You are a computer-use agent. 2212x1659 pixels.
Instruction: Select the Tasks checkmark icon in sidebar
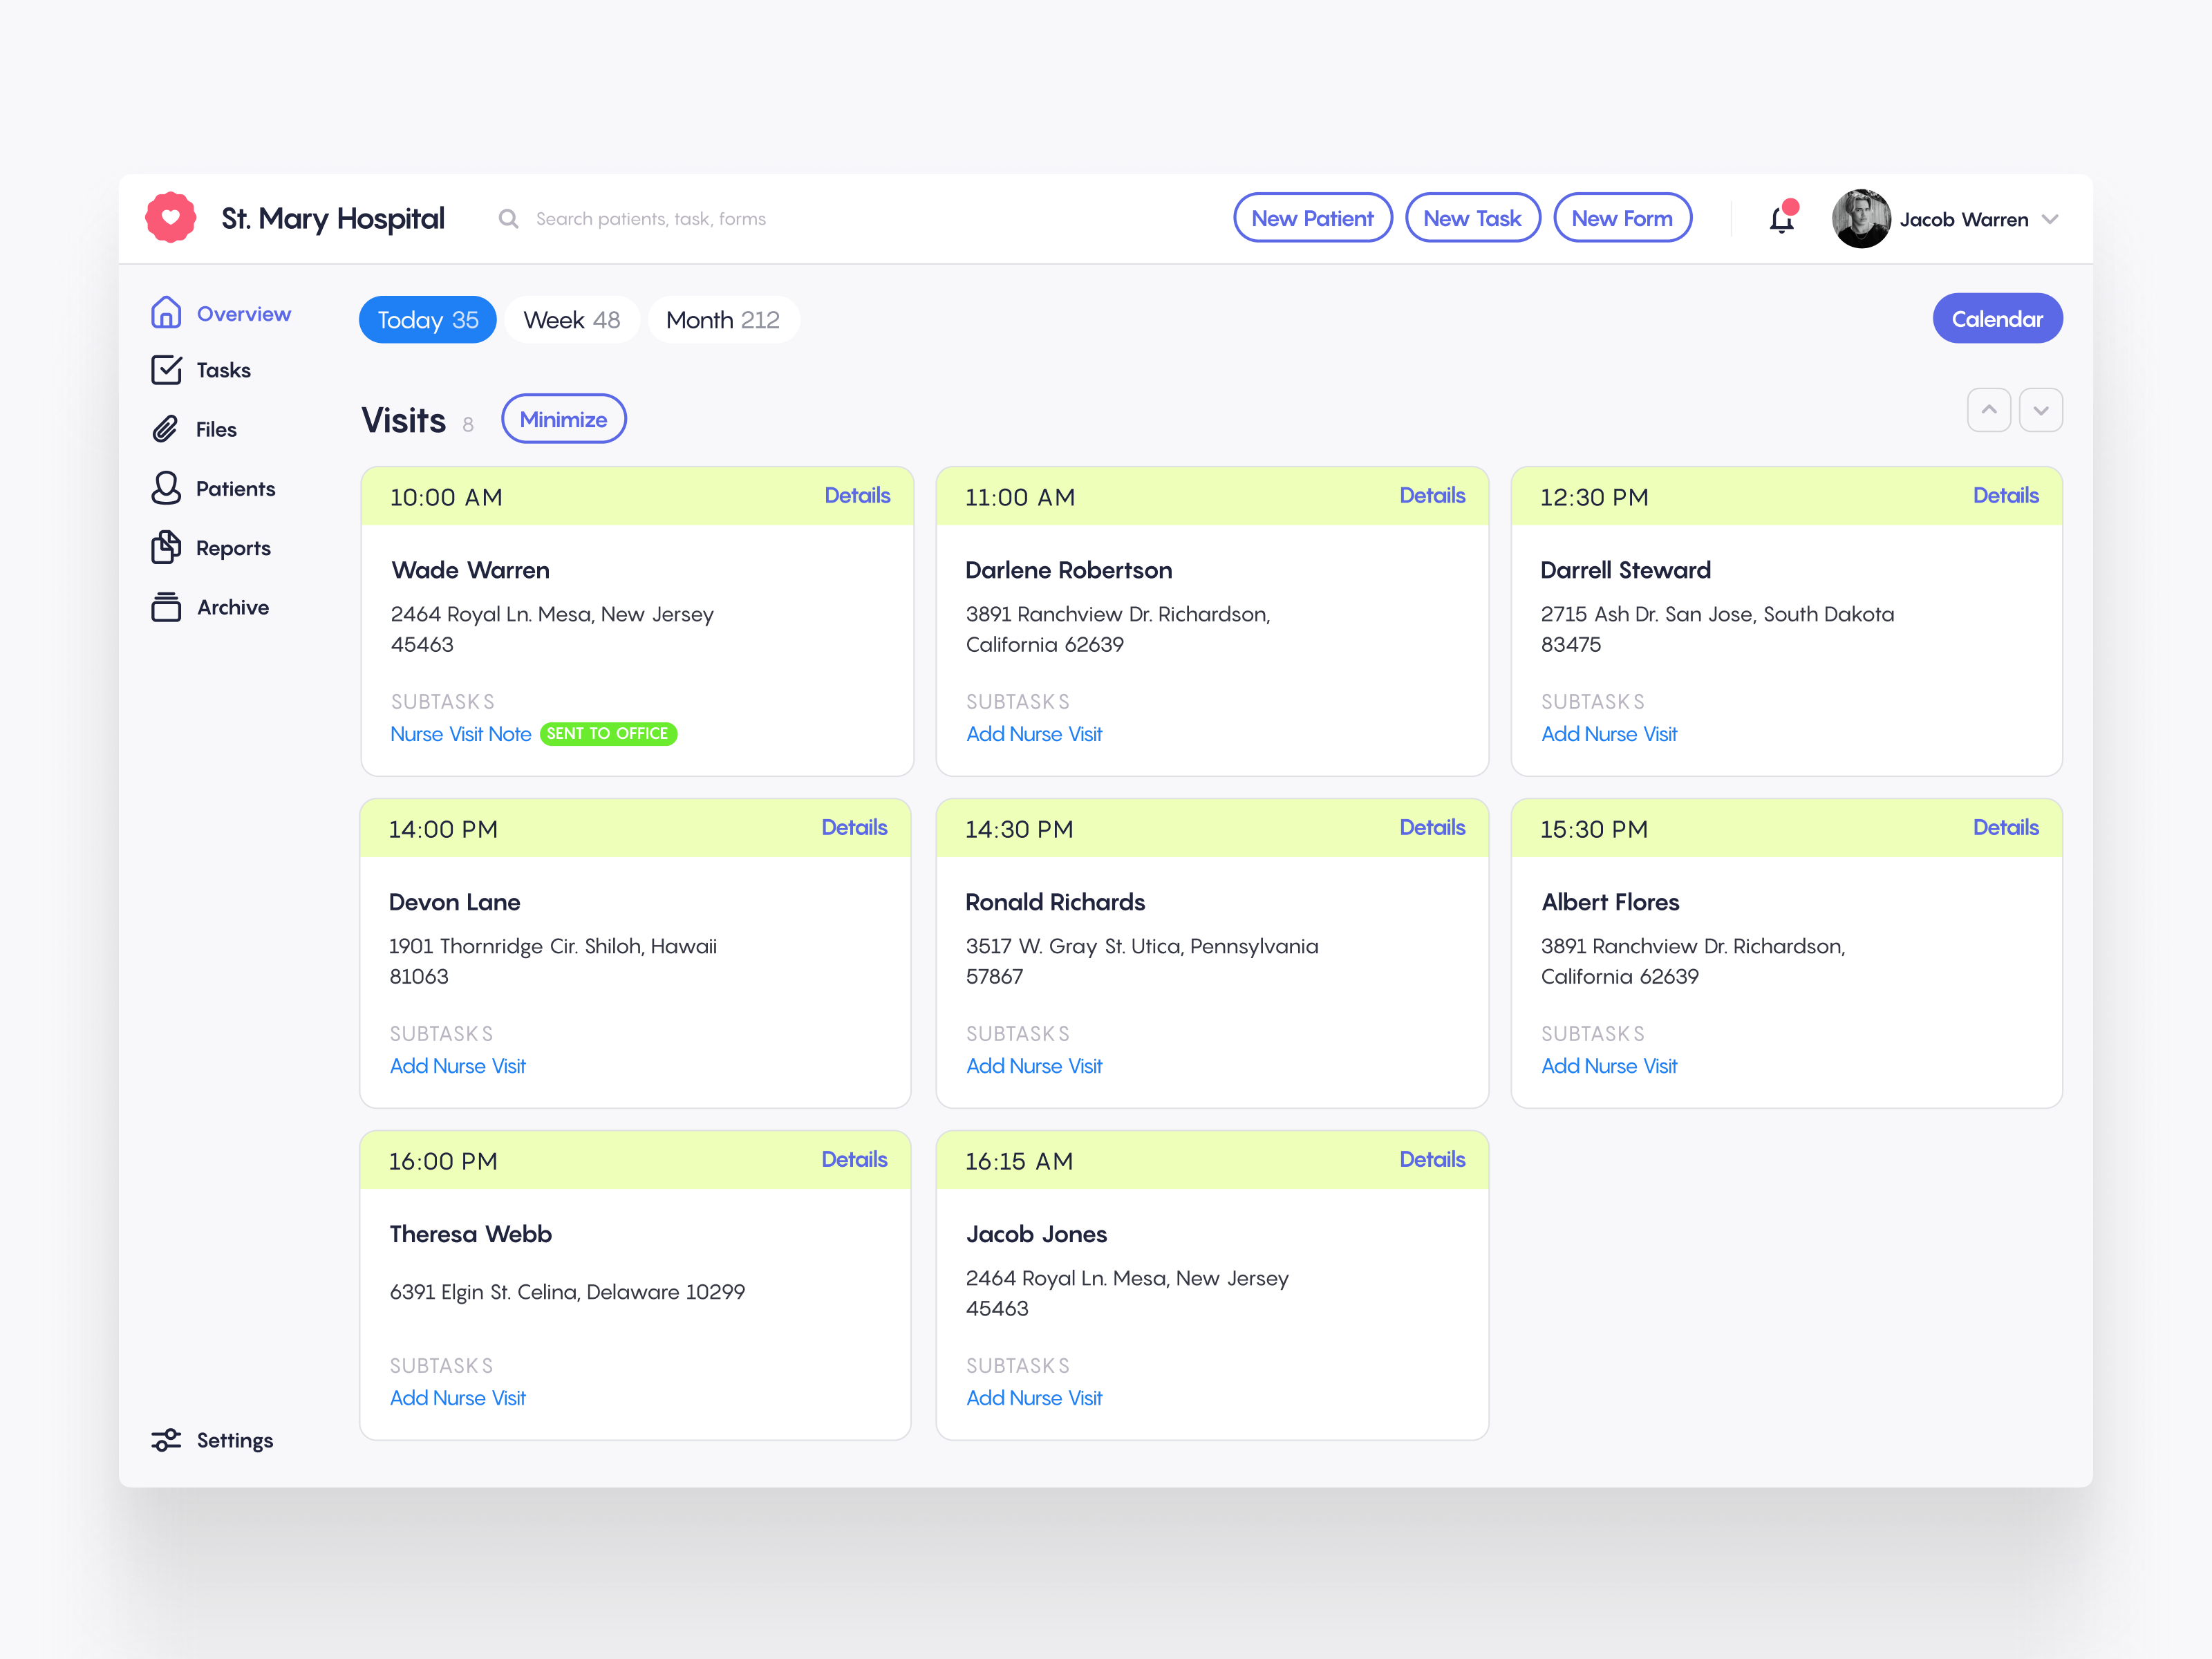pyautogui.click(x=166, y=369)
